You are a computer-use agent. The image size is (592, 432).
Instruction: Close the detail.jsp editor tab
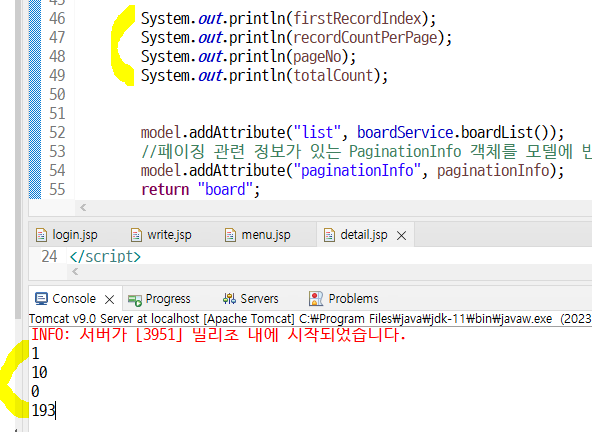coord(402,236)
